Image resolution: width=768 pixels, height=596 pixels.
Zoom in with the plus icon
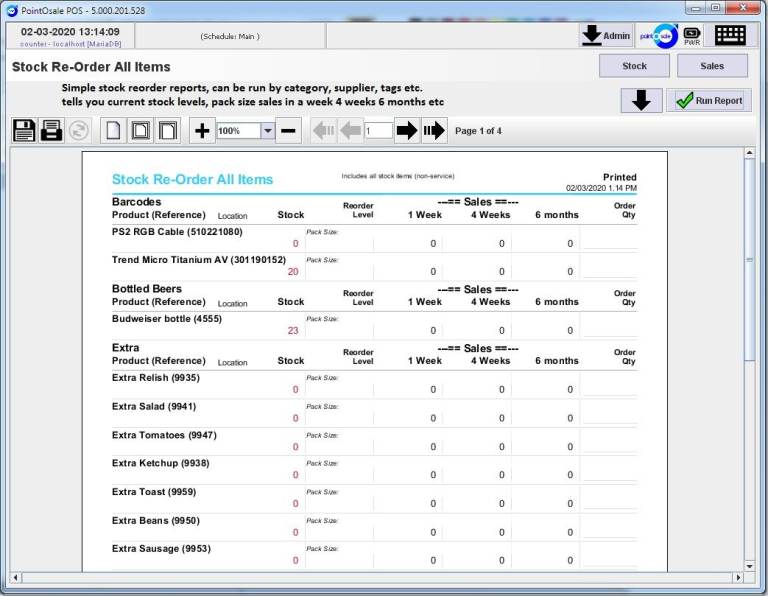(202, 131)
